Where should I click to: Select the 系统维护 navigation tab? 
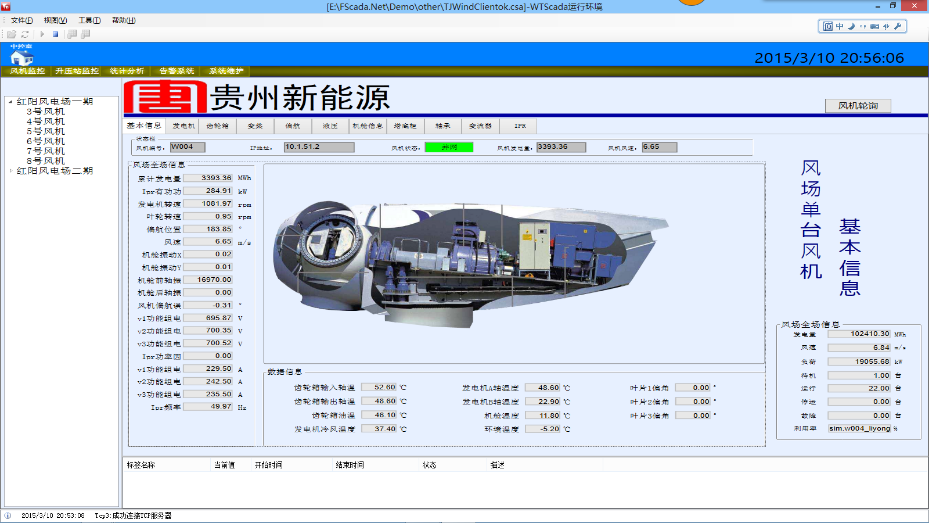[x=226, y=71]
